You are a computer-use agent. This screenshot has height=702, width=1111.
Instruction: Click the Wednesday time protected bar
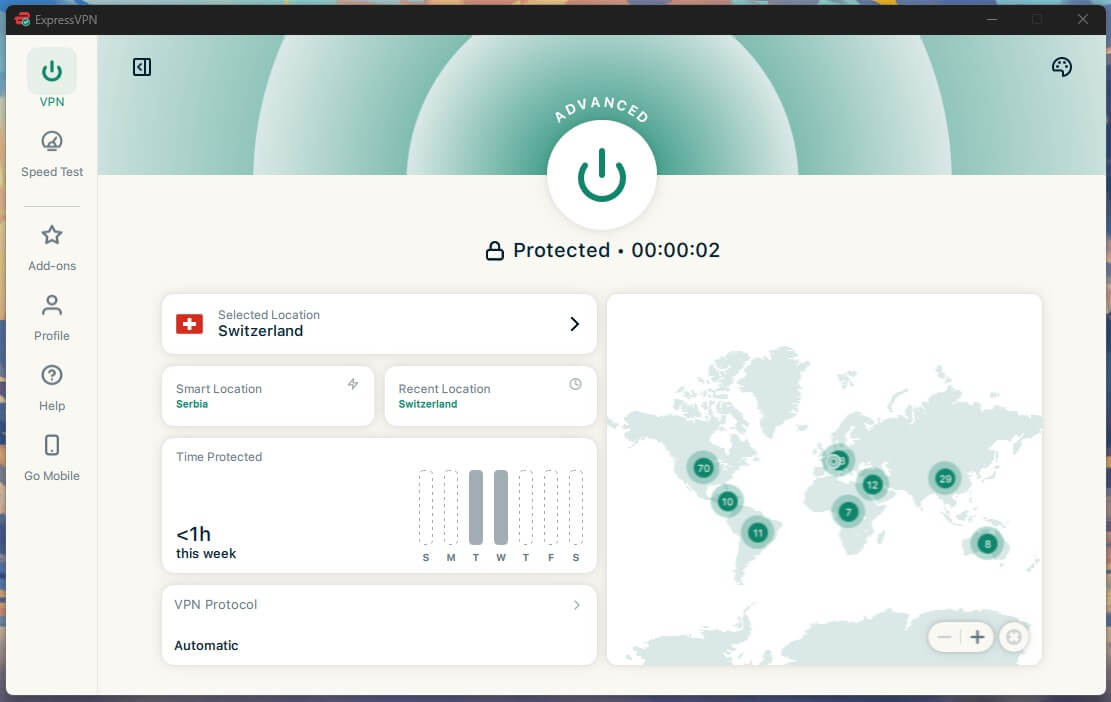[x=501, y=507]
